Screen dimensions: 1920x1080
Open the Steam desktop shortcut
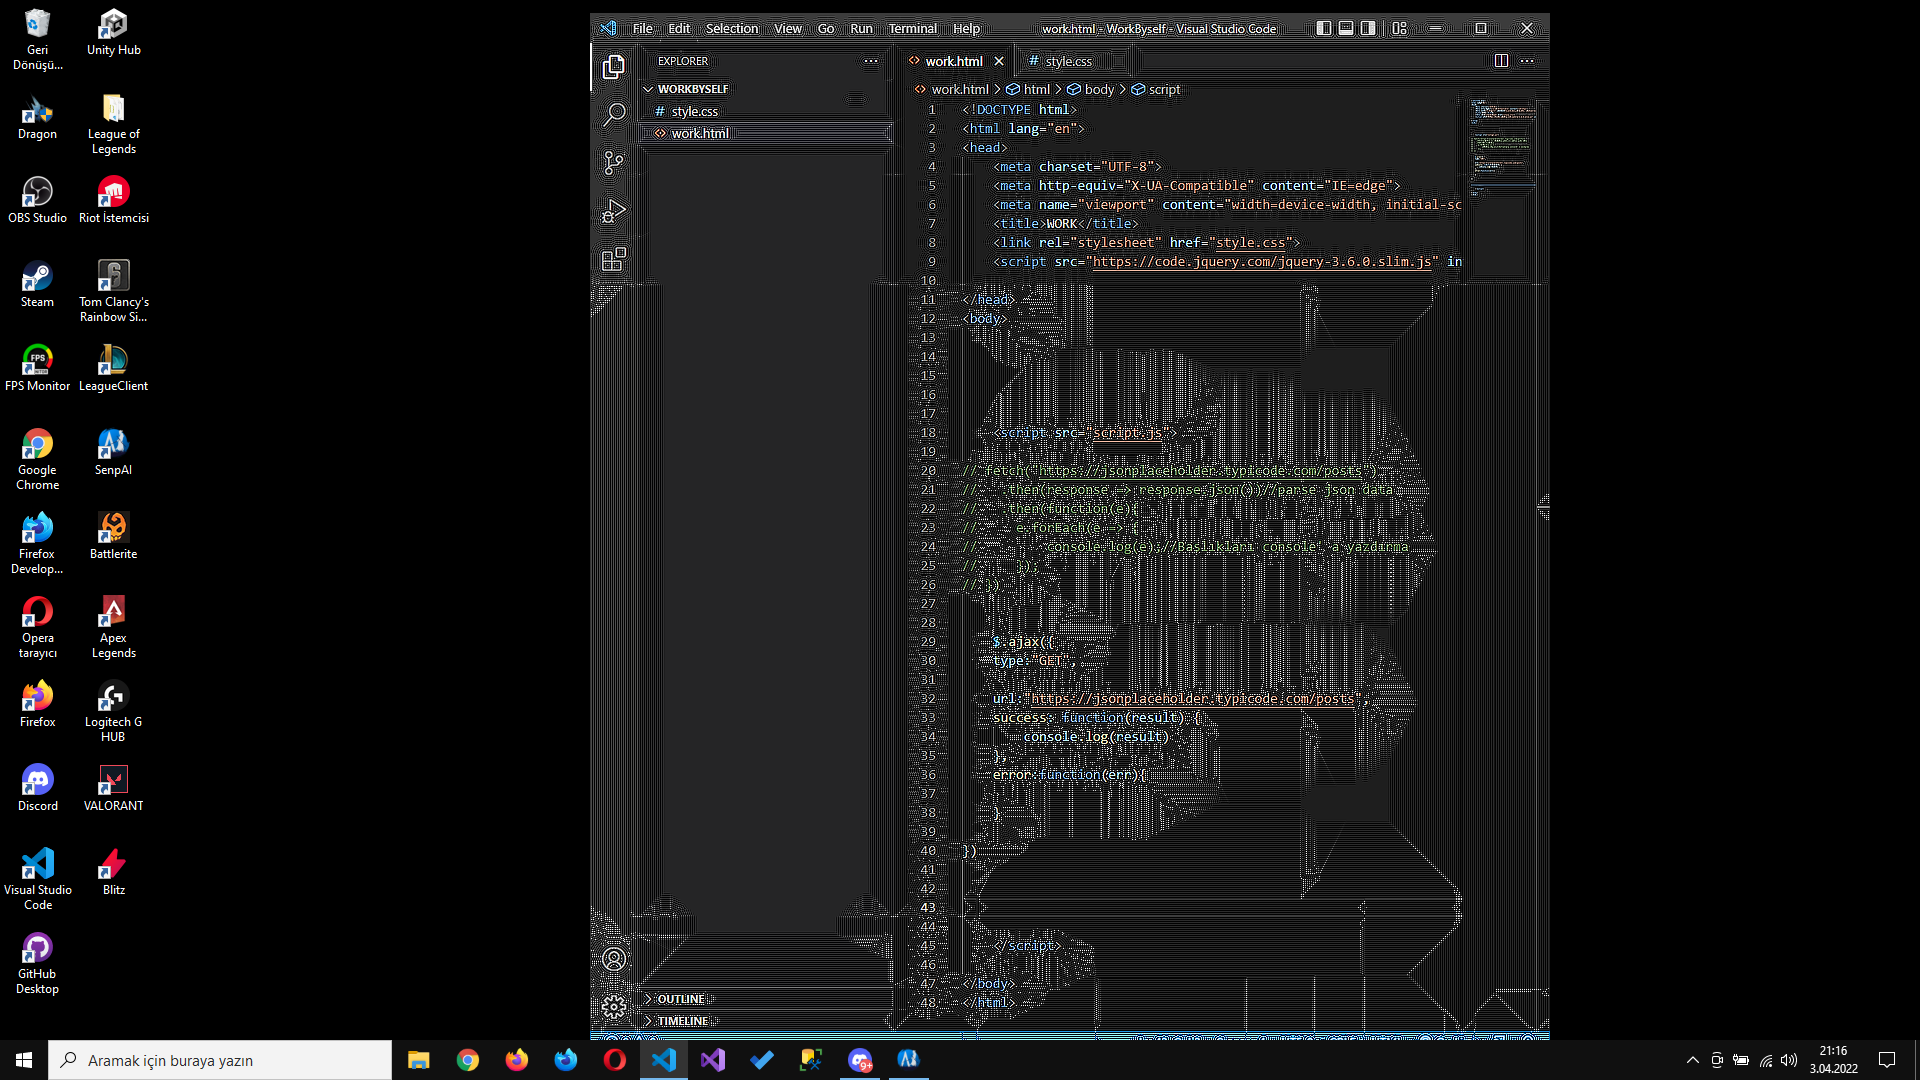tap(37, 285)
